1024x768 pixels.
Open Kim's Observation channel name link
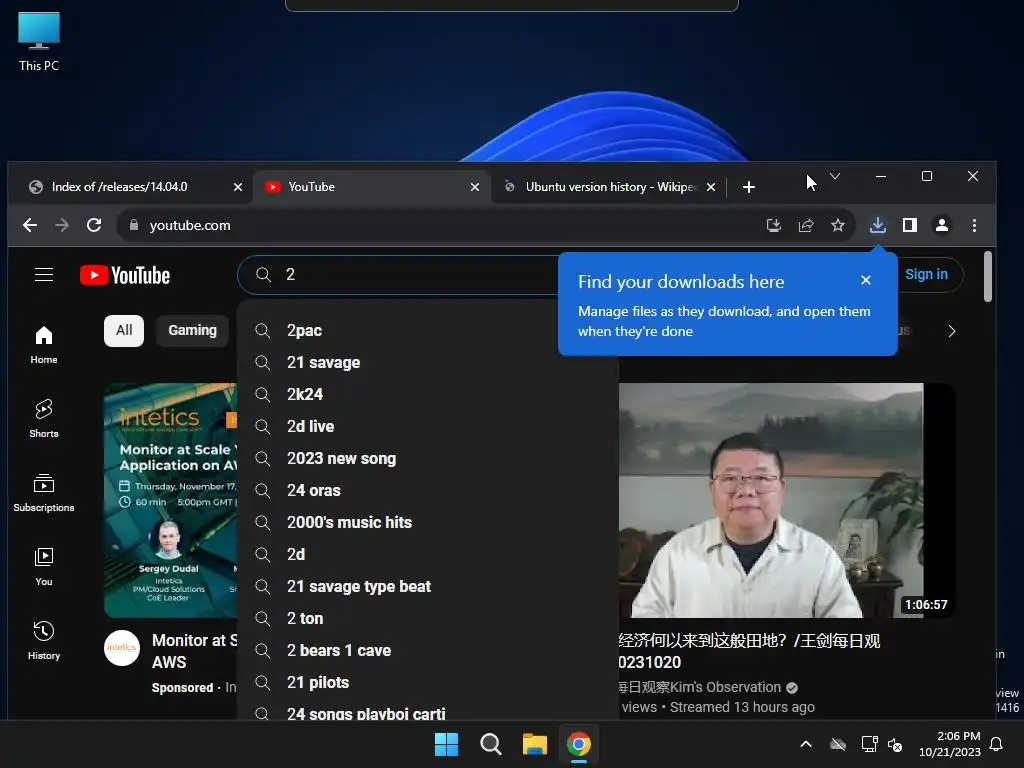(699, 687)
